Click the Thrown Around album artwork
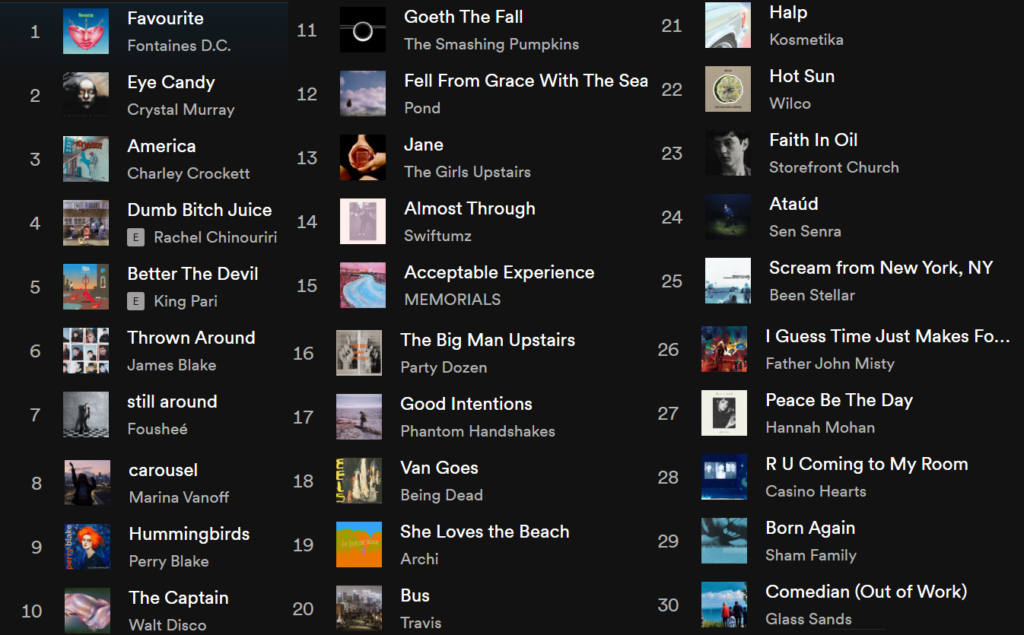1024x635 pixels. tap(85, 351)
